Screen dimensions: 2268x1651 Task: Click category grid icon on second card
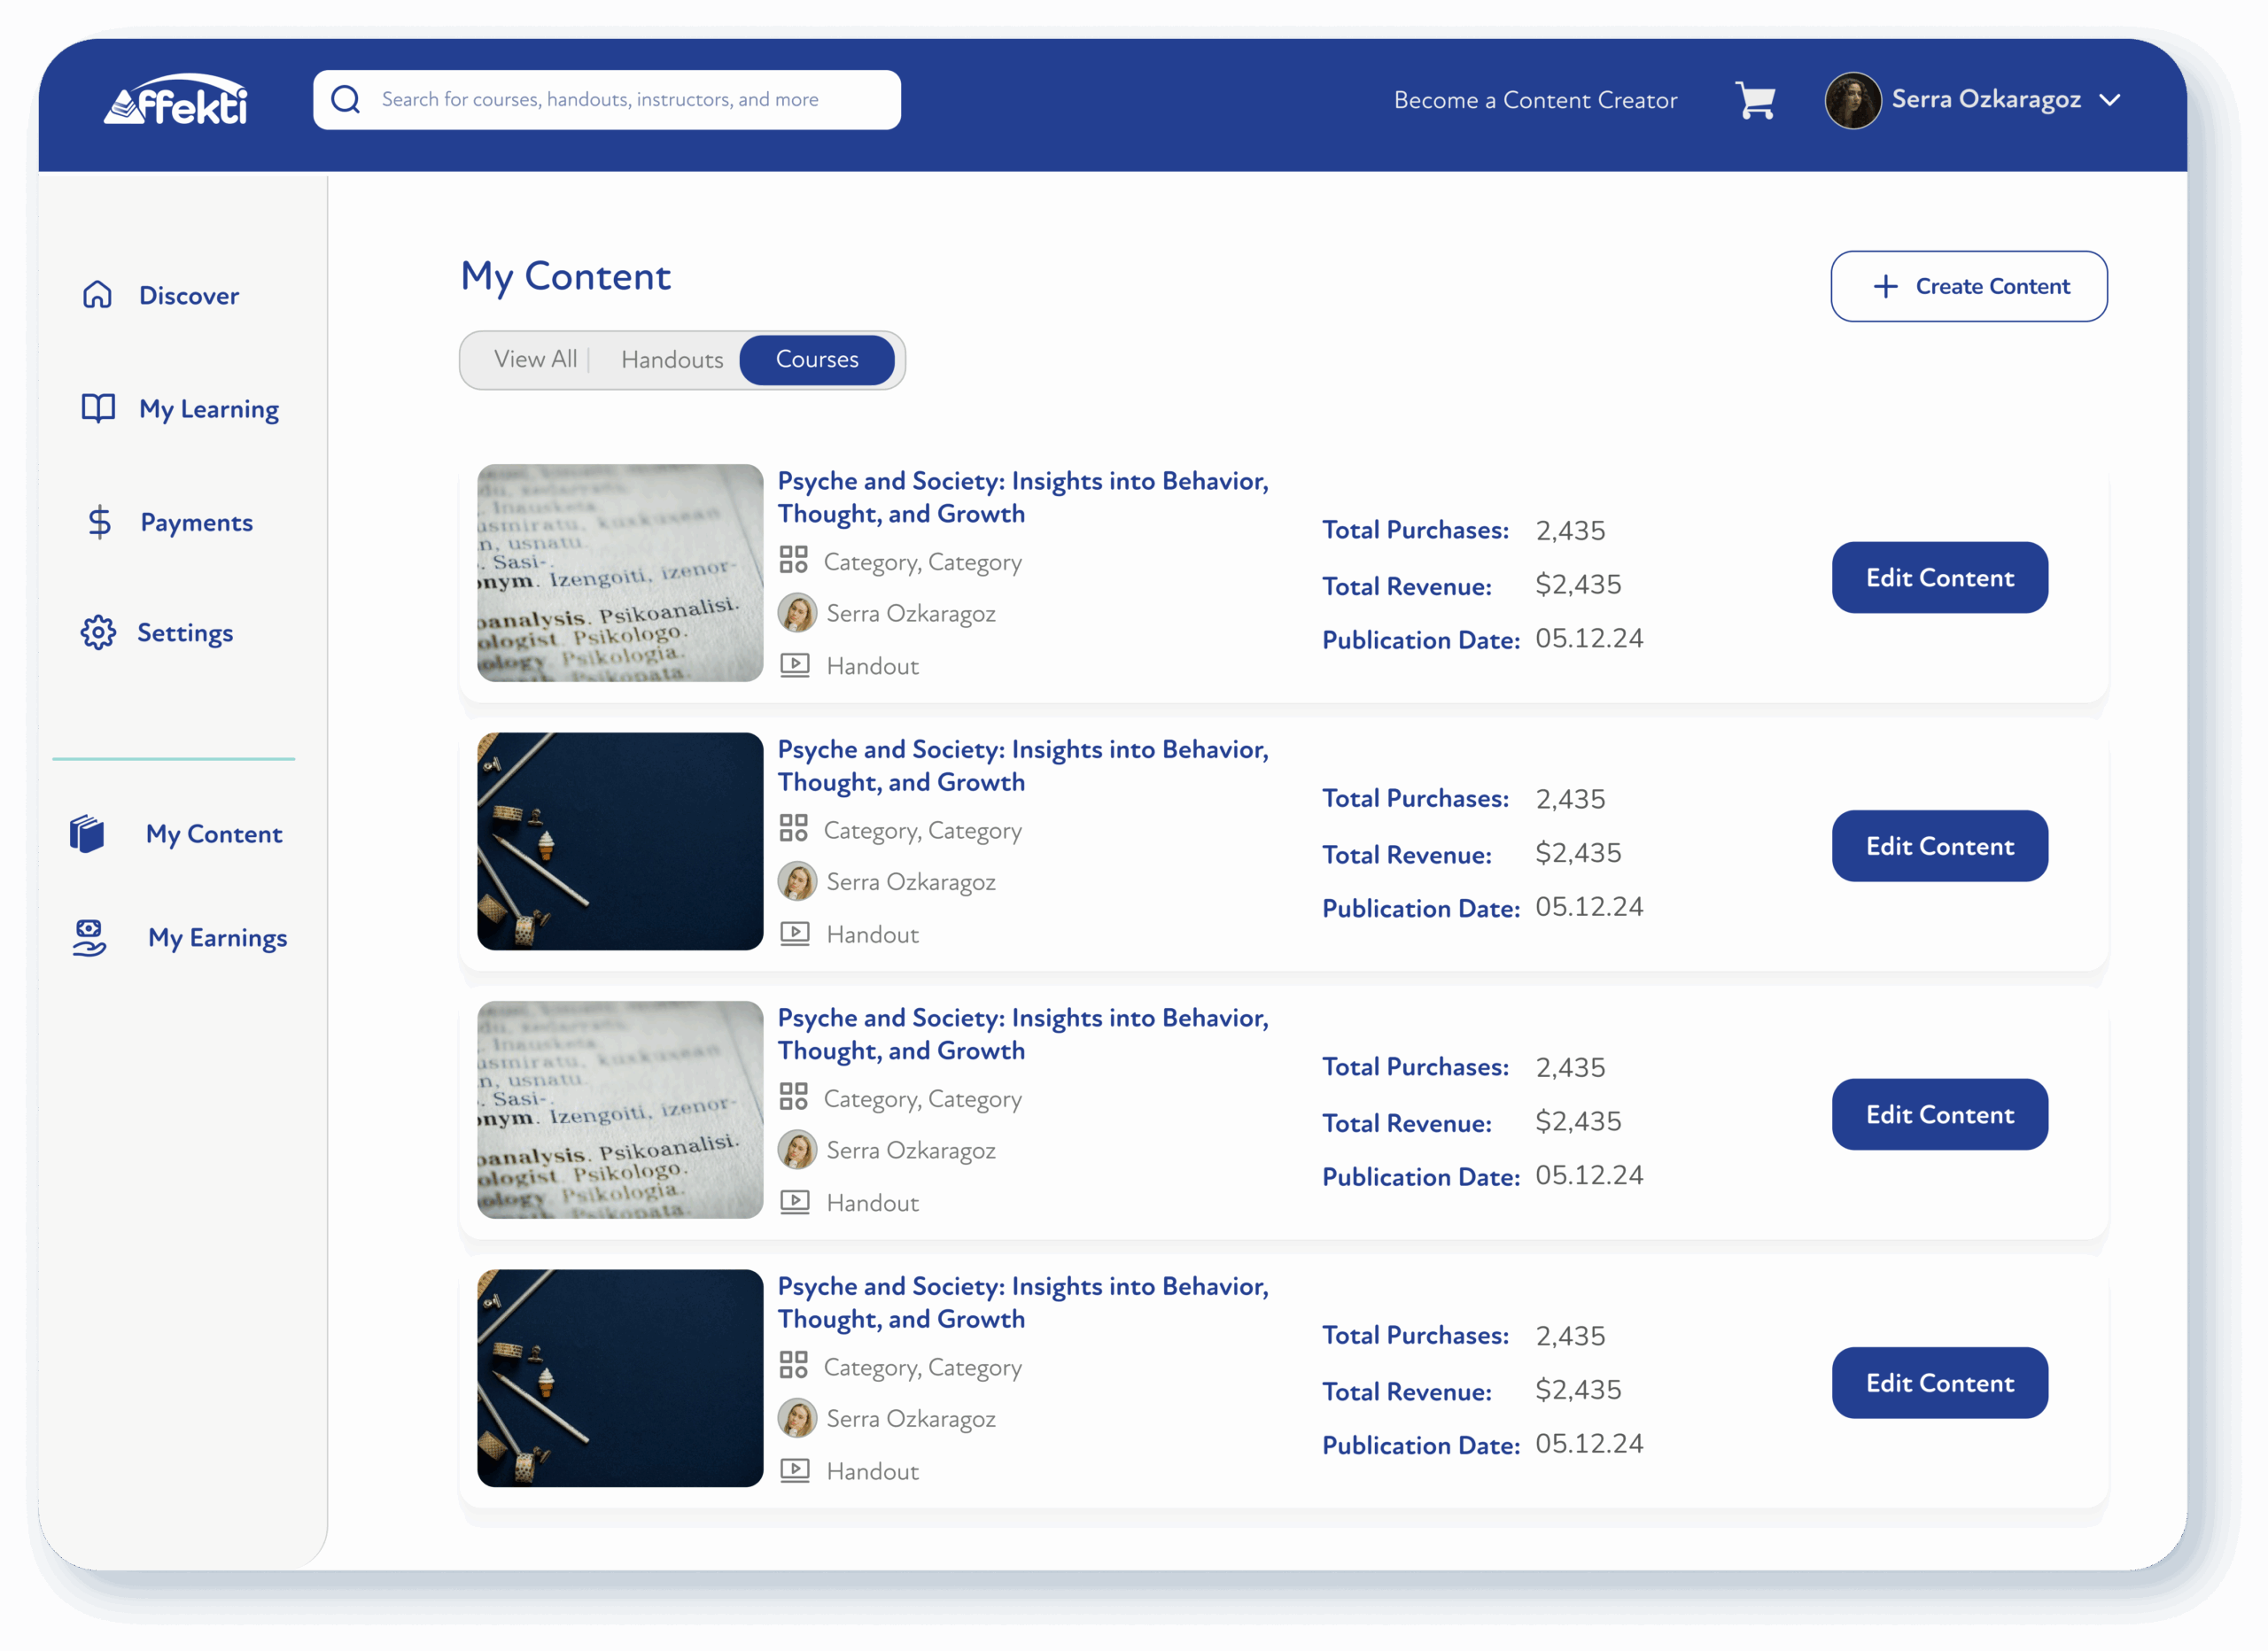pyautogui.click(x=794, y=827)
